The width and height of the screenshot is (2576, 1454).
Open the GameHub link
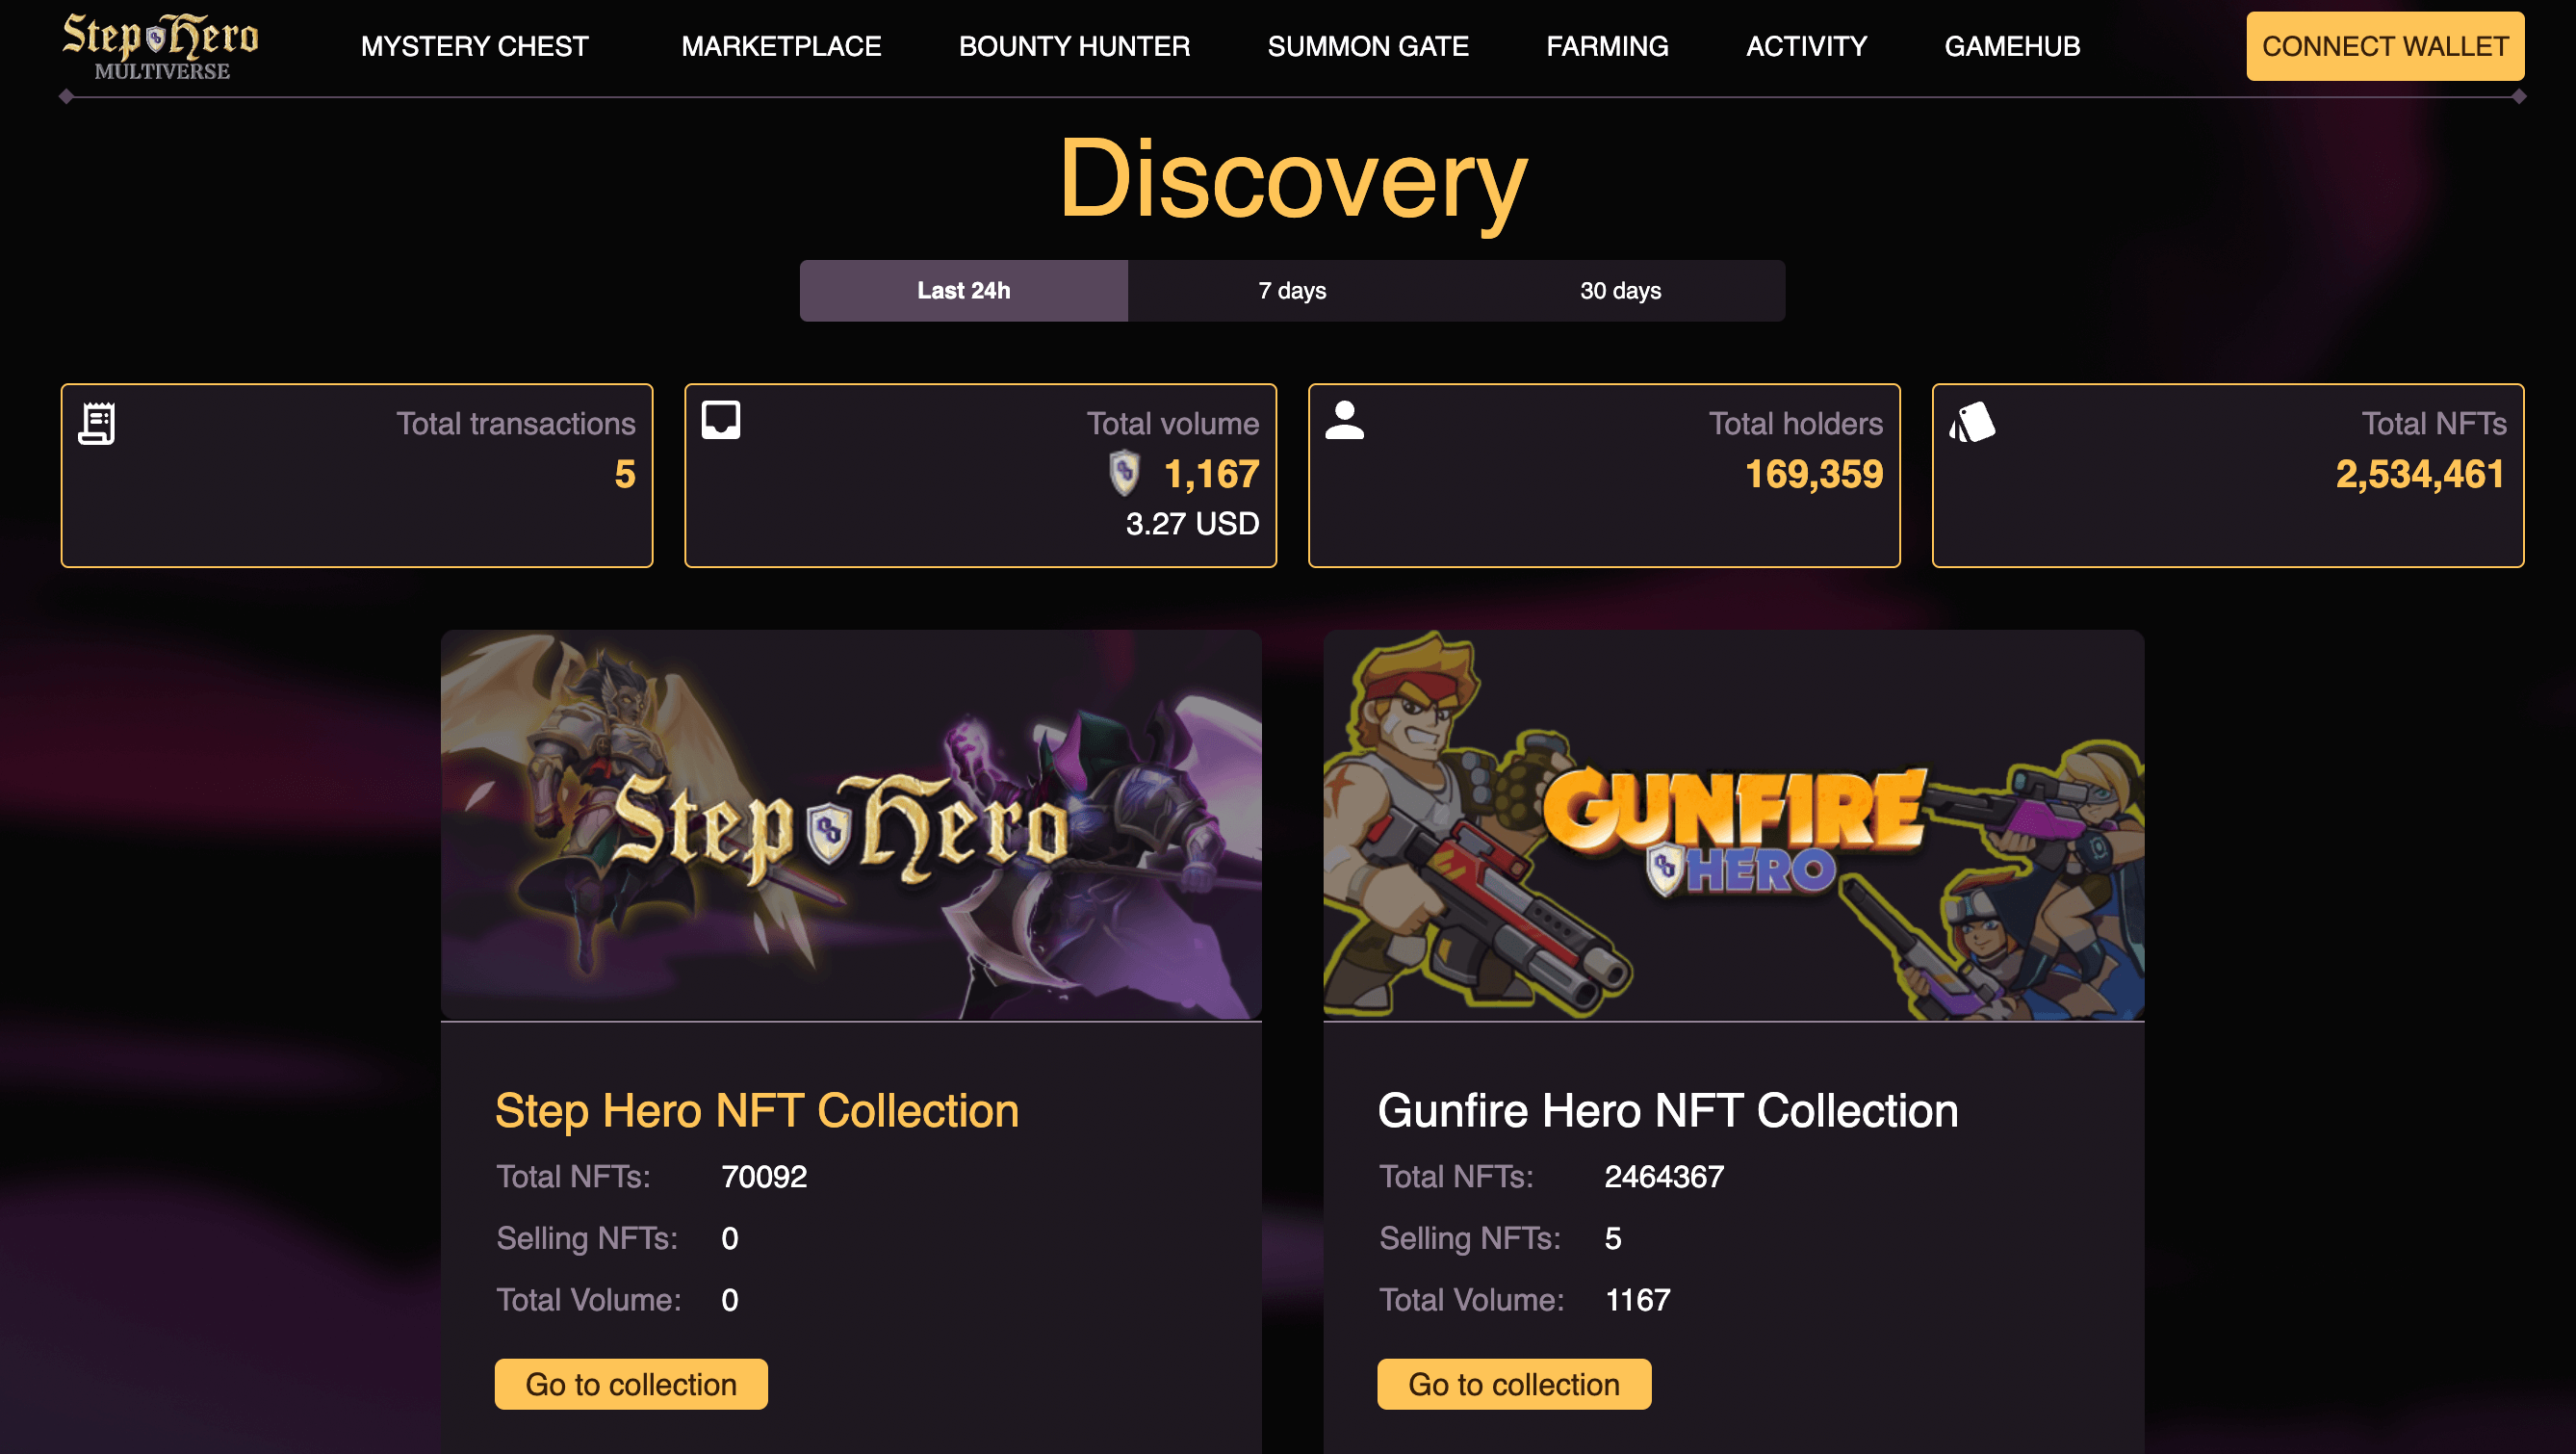[x=2012, y=46]
